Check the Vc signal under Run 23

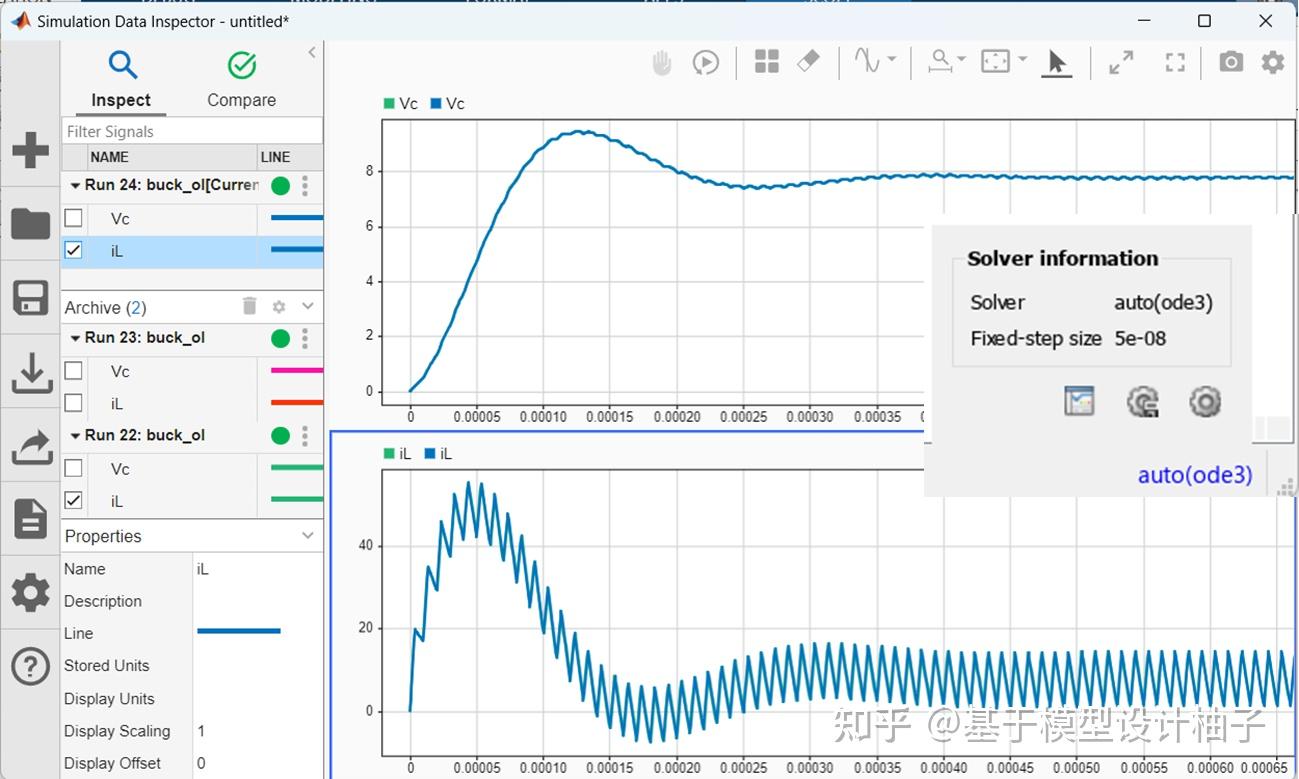(x=73, y=371)
